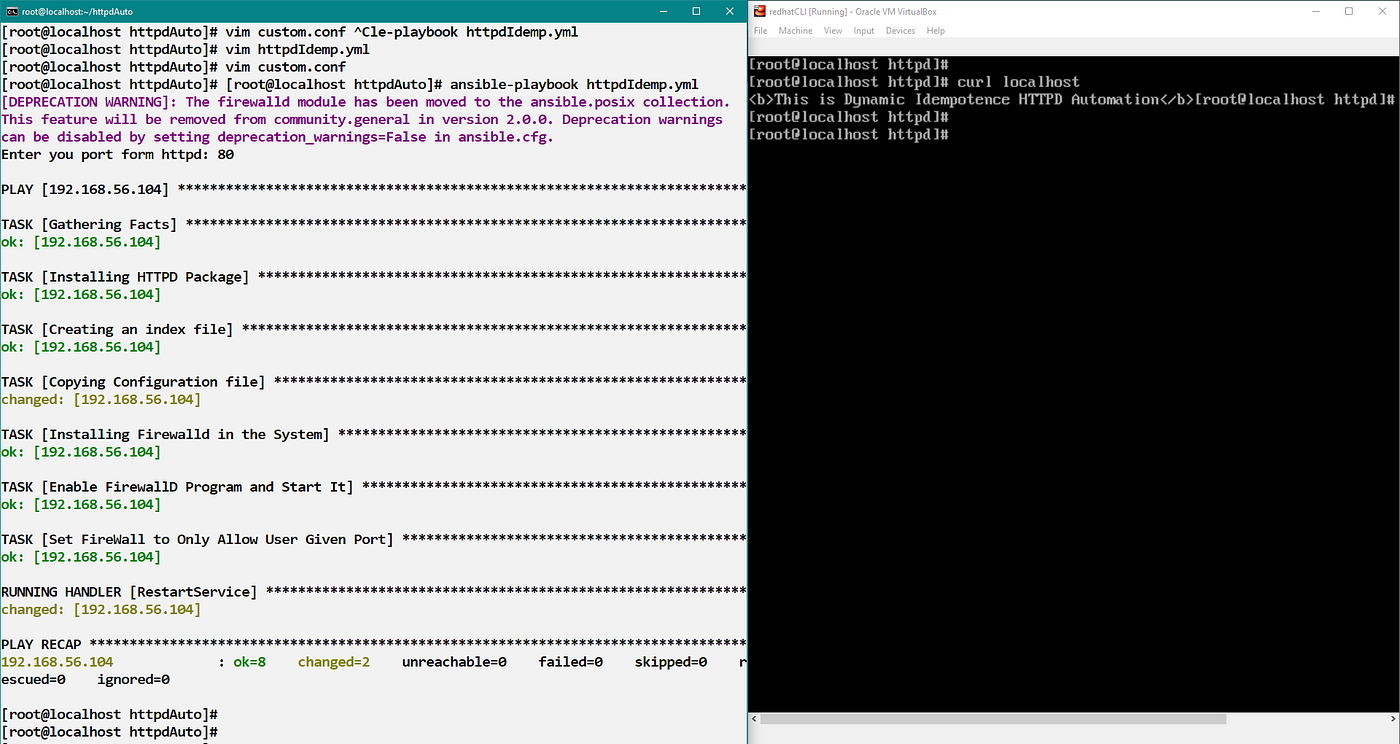Image resolution: width=1400 pixels, height=744 pixels.
Task: Click the 'changed=2' recap value
Action: pyautogui.click(x=334, y=662)
